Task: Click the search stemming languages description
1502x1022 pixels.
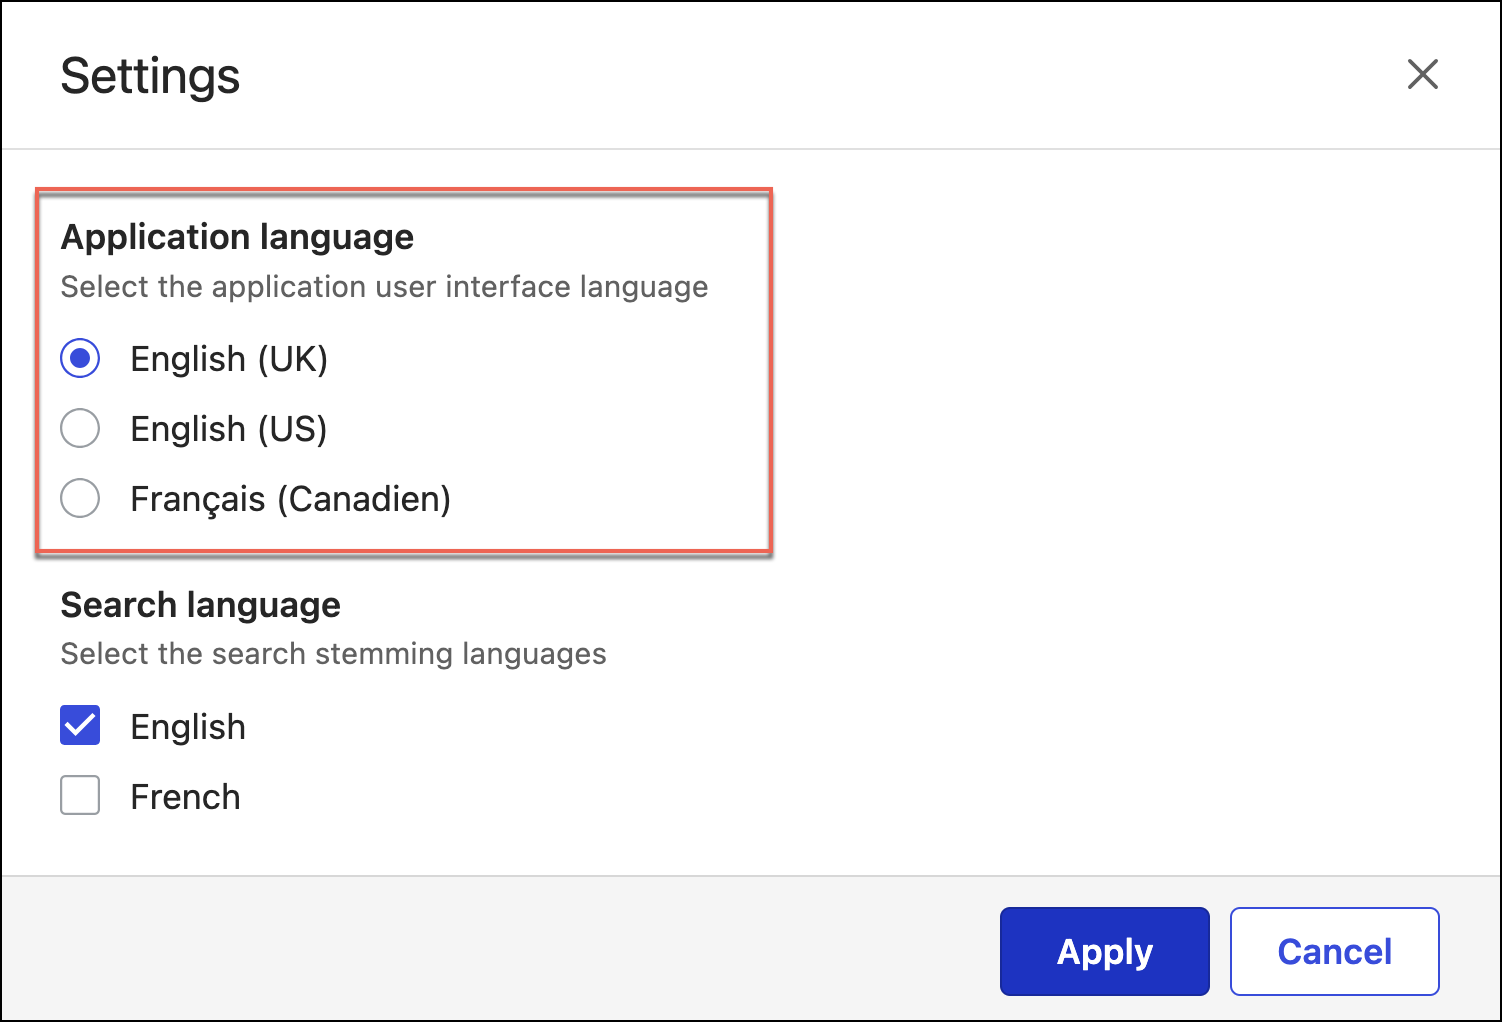Action: [x=333, y=654]
